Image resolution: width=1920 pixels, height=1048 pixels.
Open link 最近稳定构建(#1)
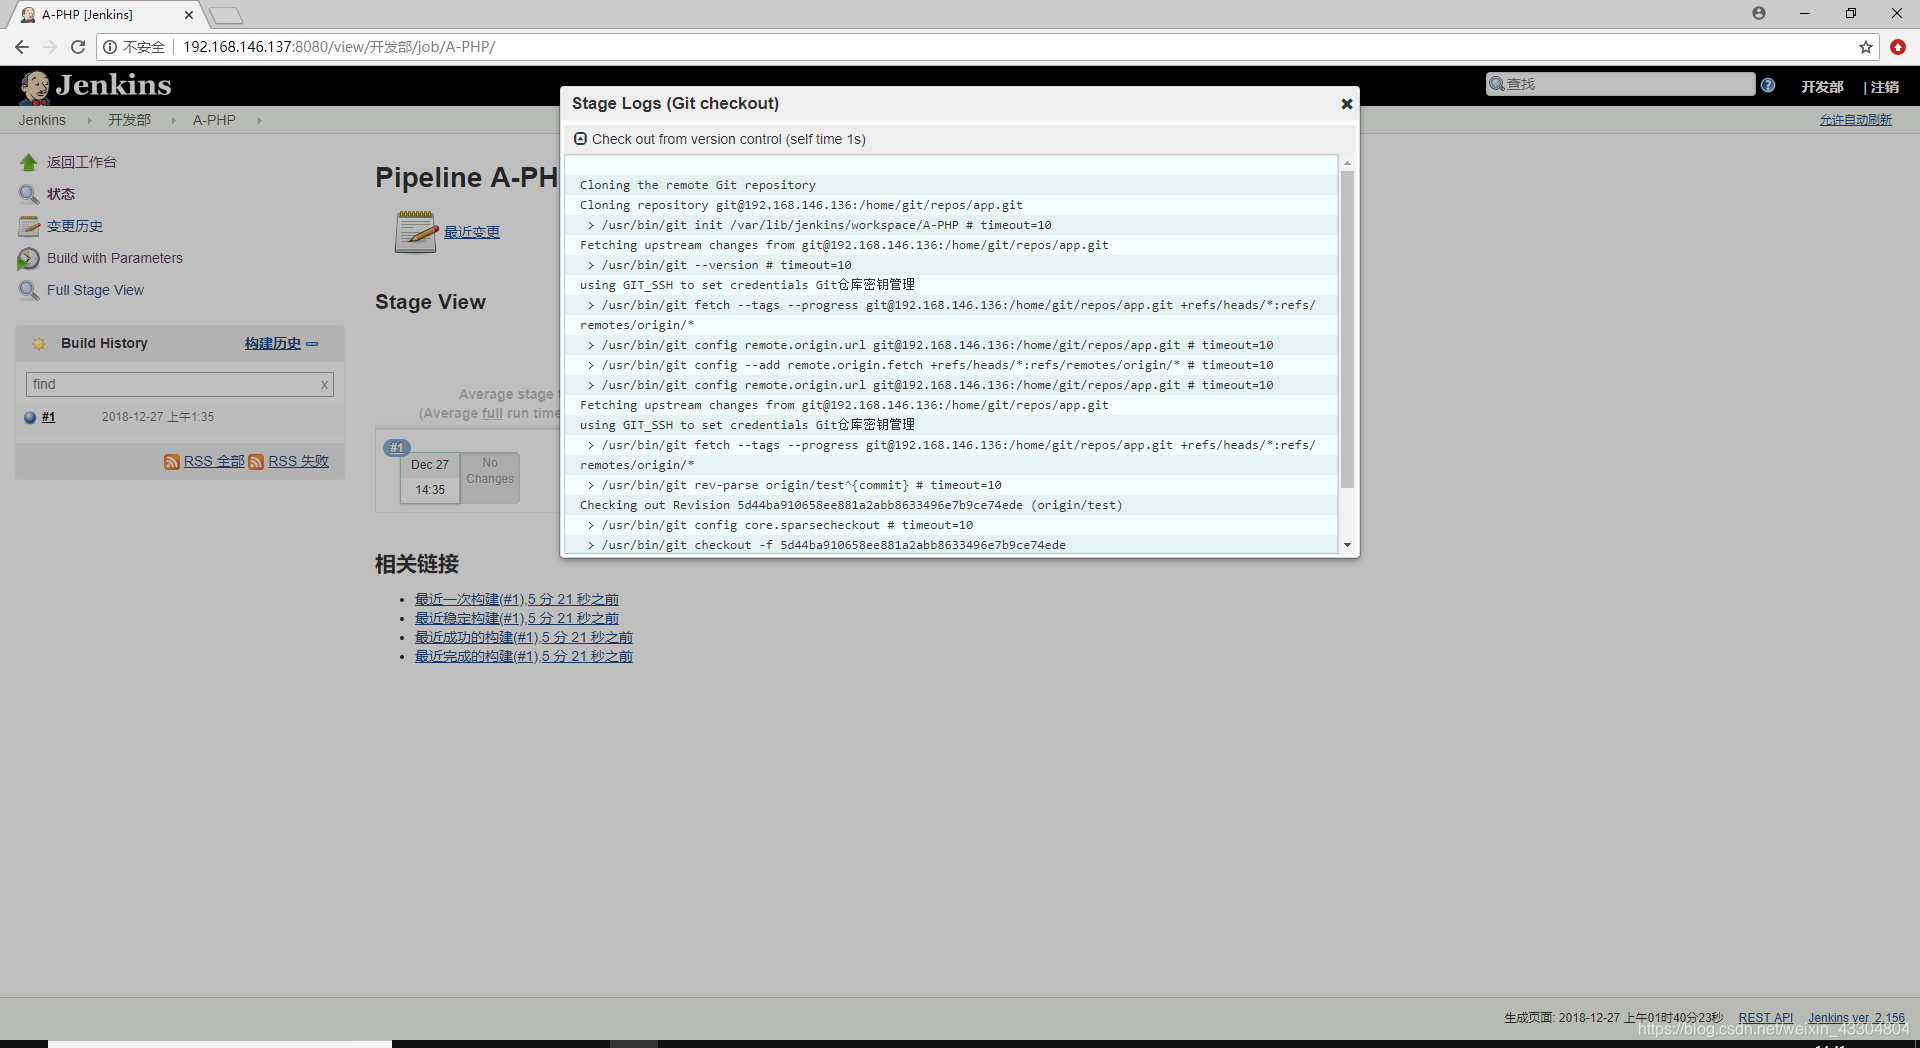click(517, 618)
